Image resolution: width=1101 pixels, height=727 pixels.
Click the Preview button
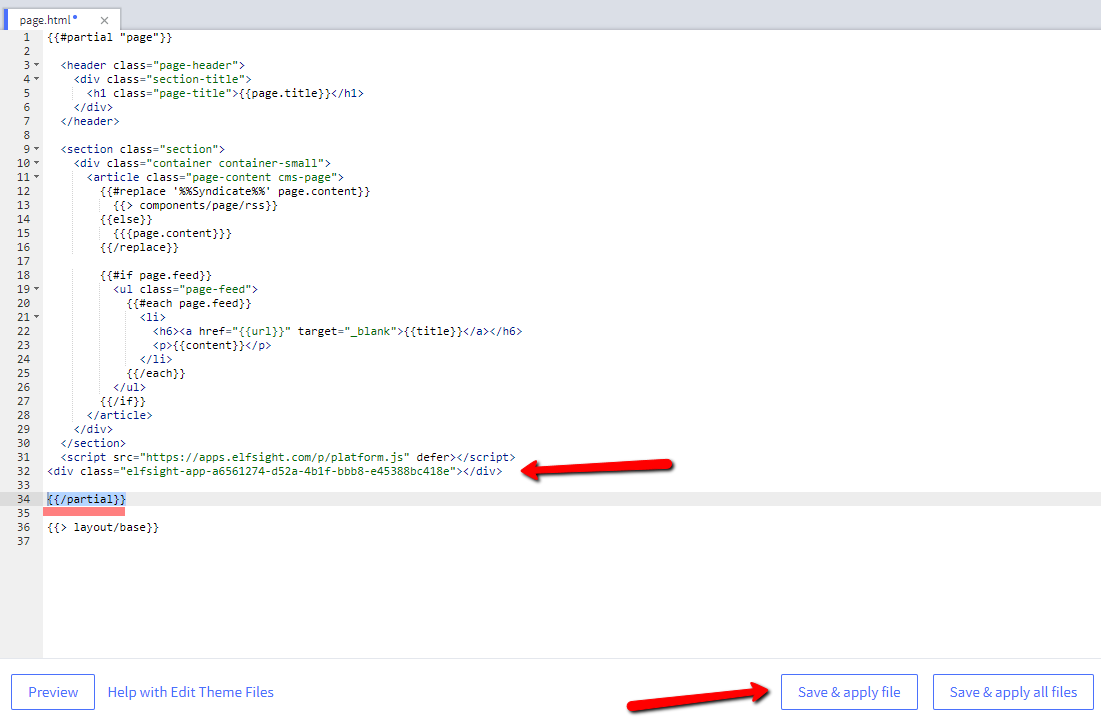point(53,692)
